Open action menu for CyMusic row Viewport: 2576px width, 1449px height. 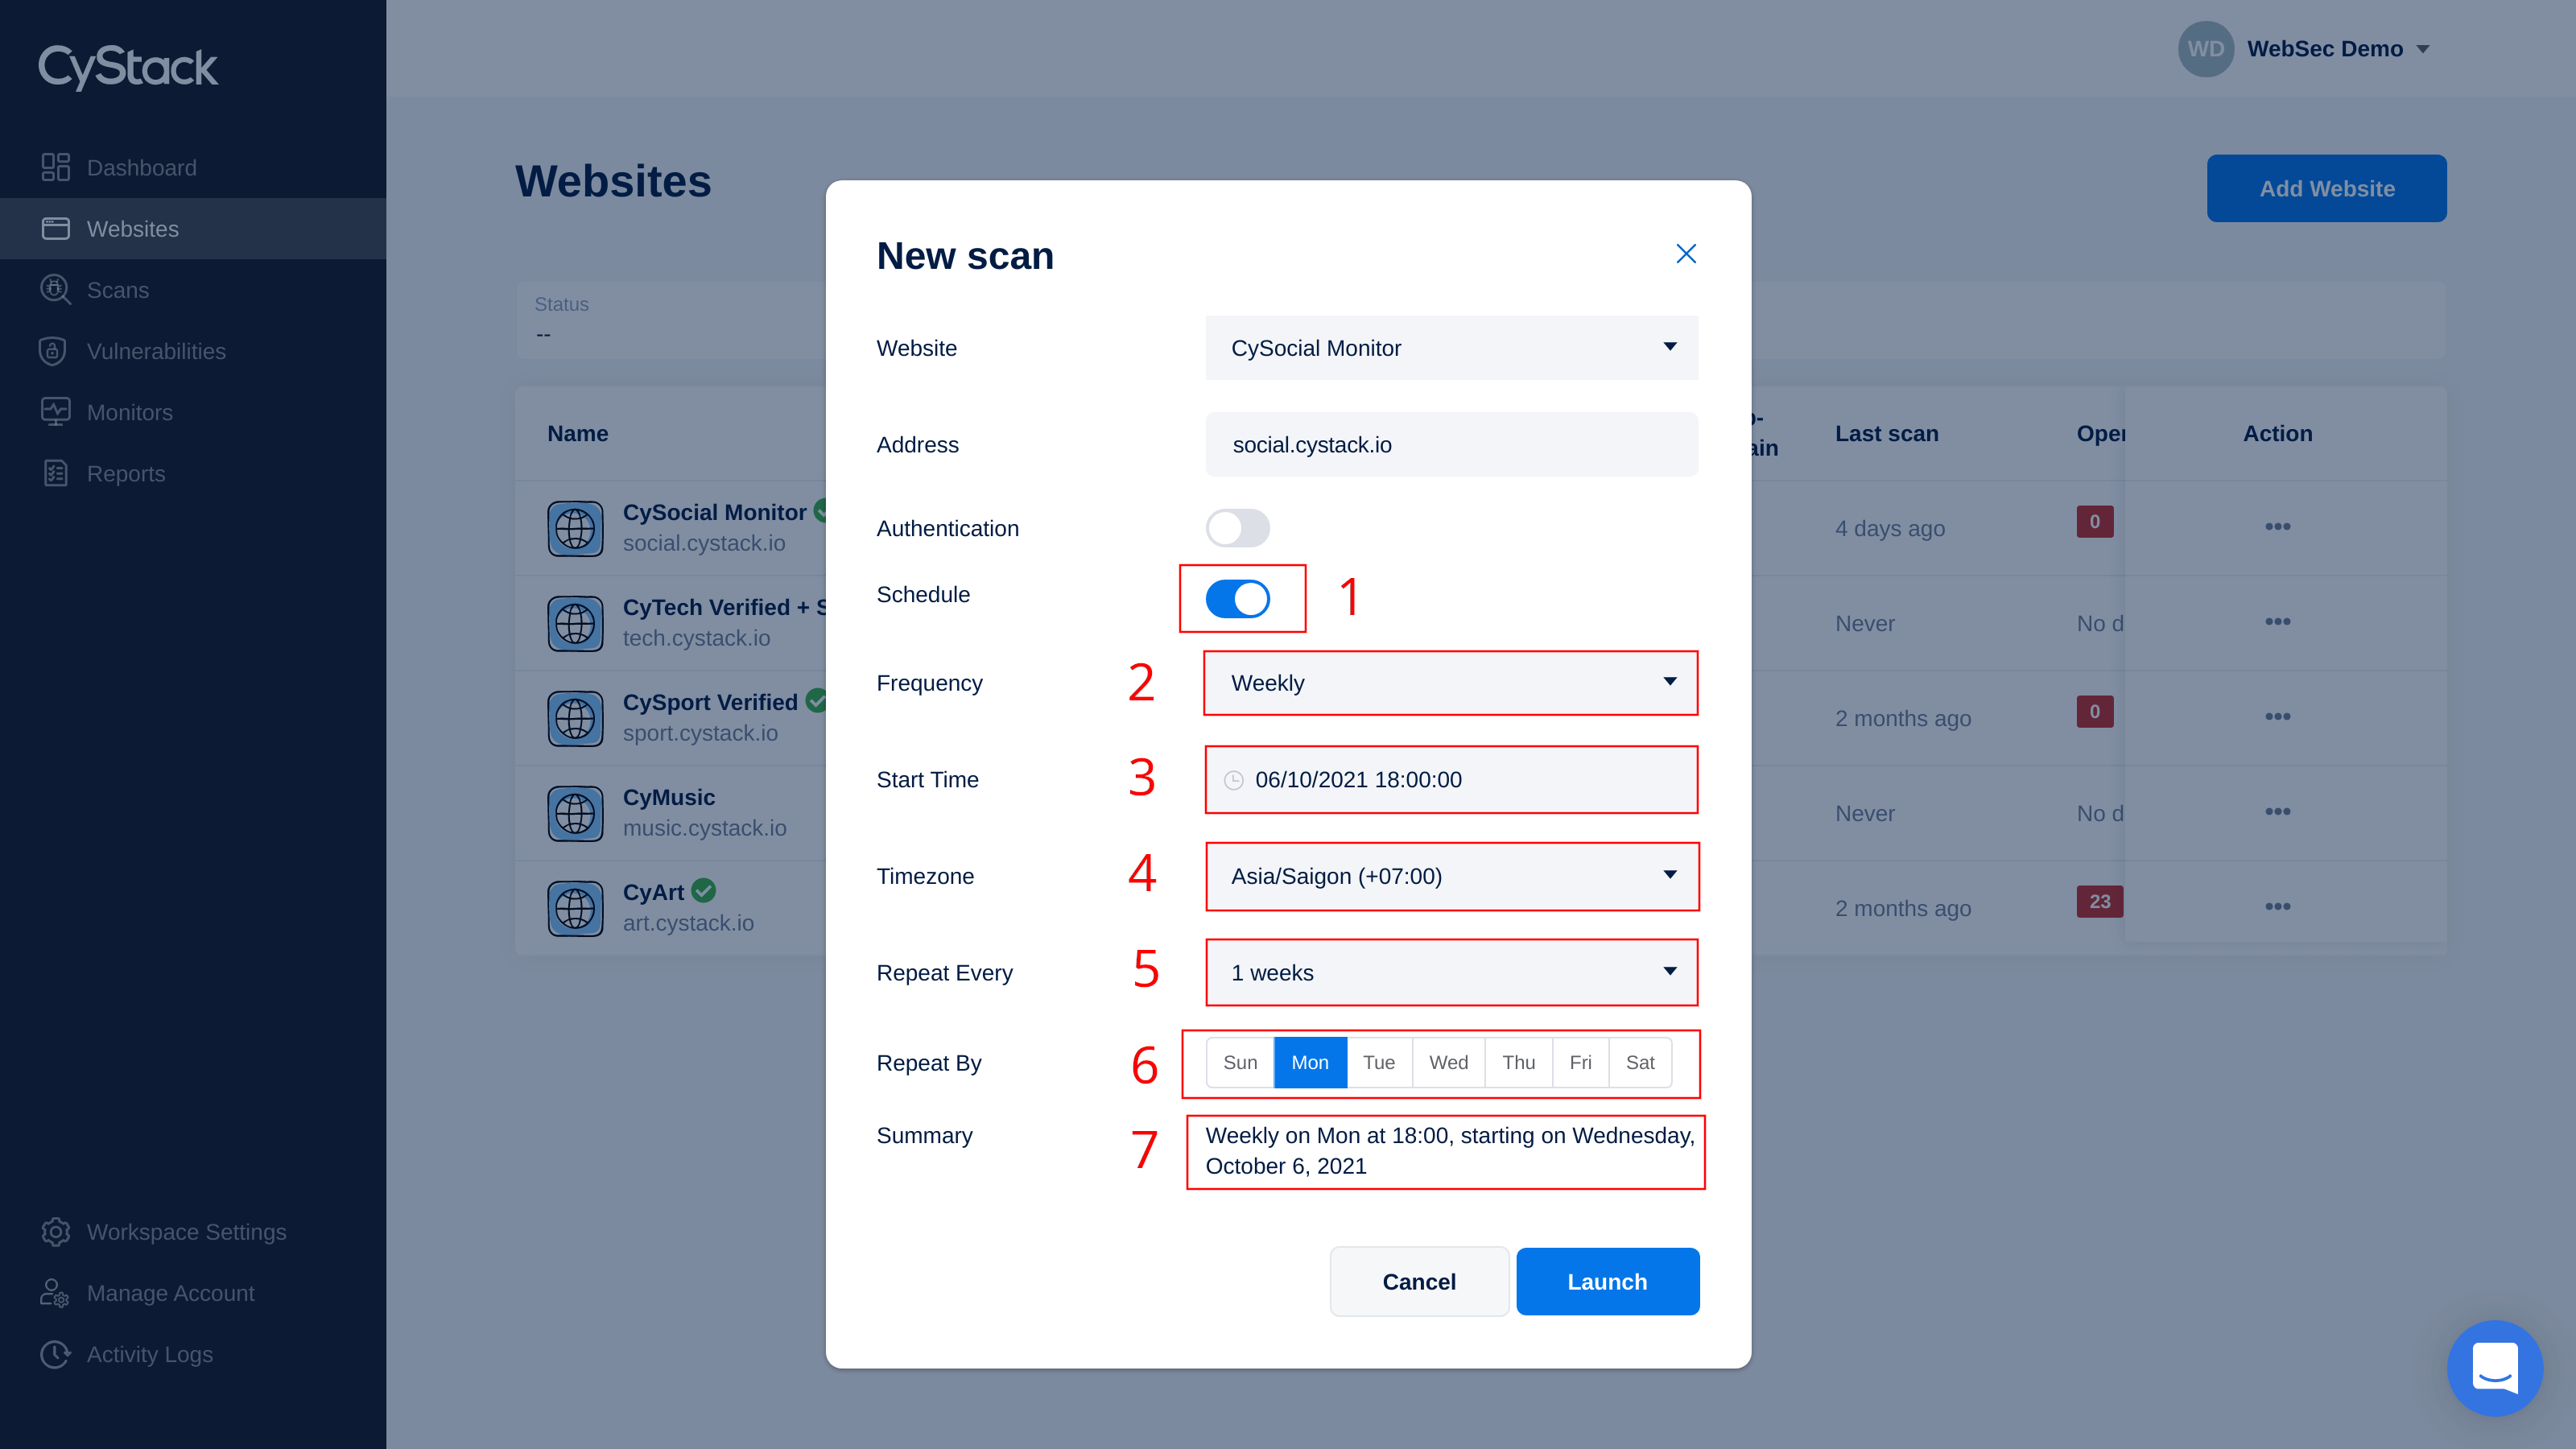(2278, 812)
